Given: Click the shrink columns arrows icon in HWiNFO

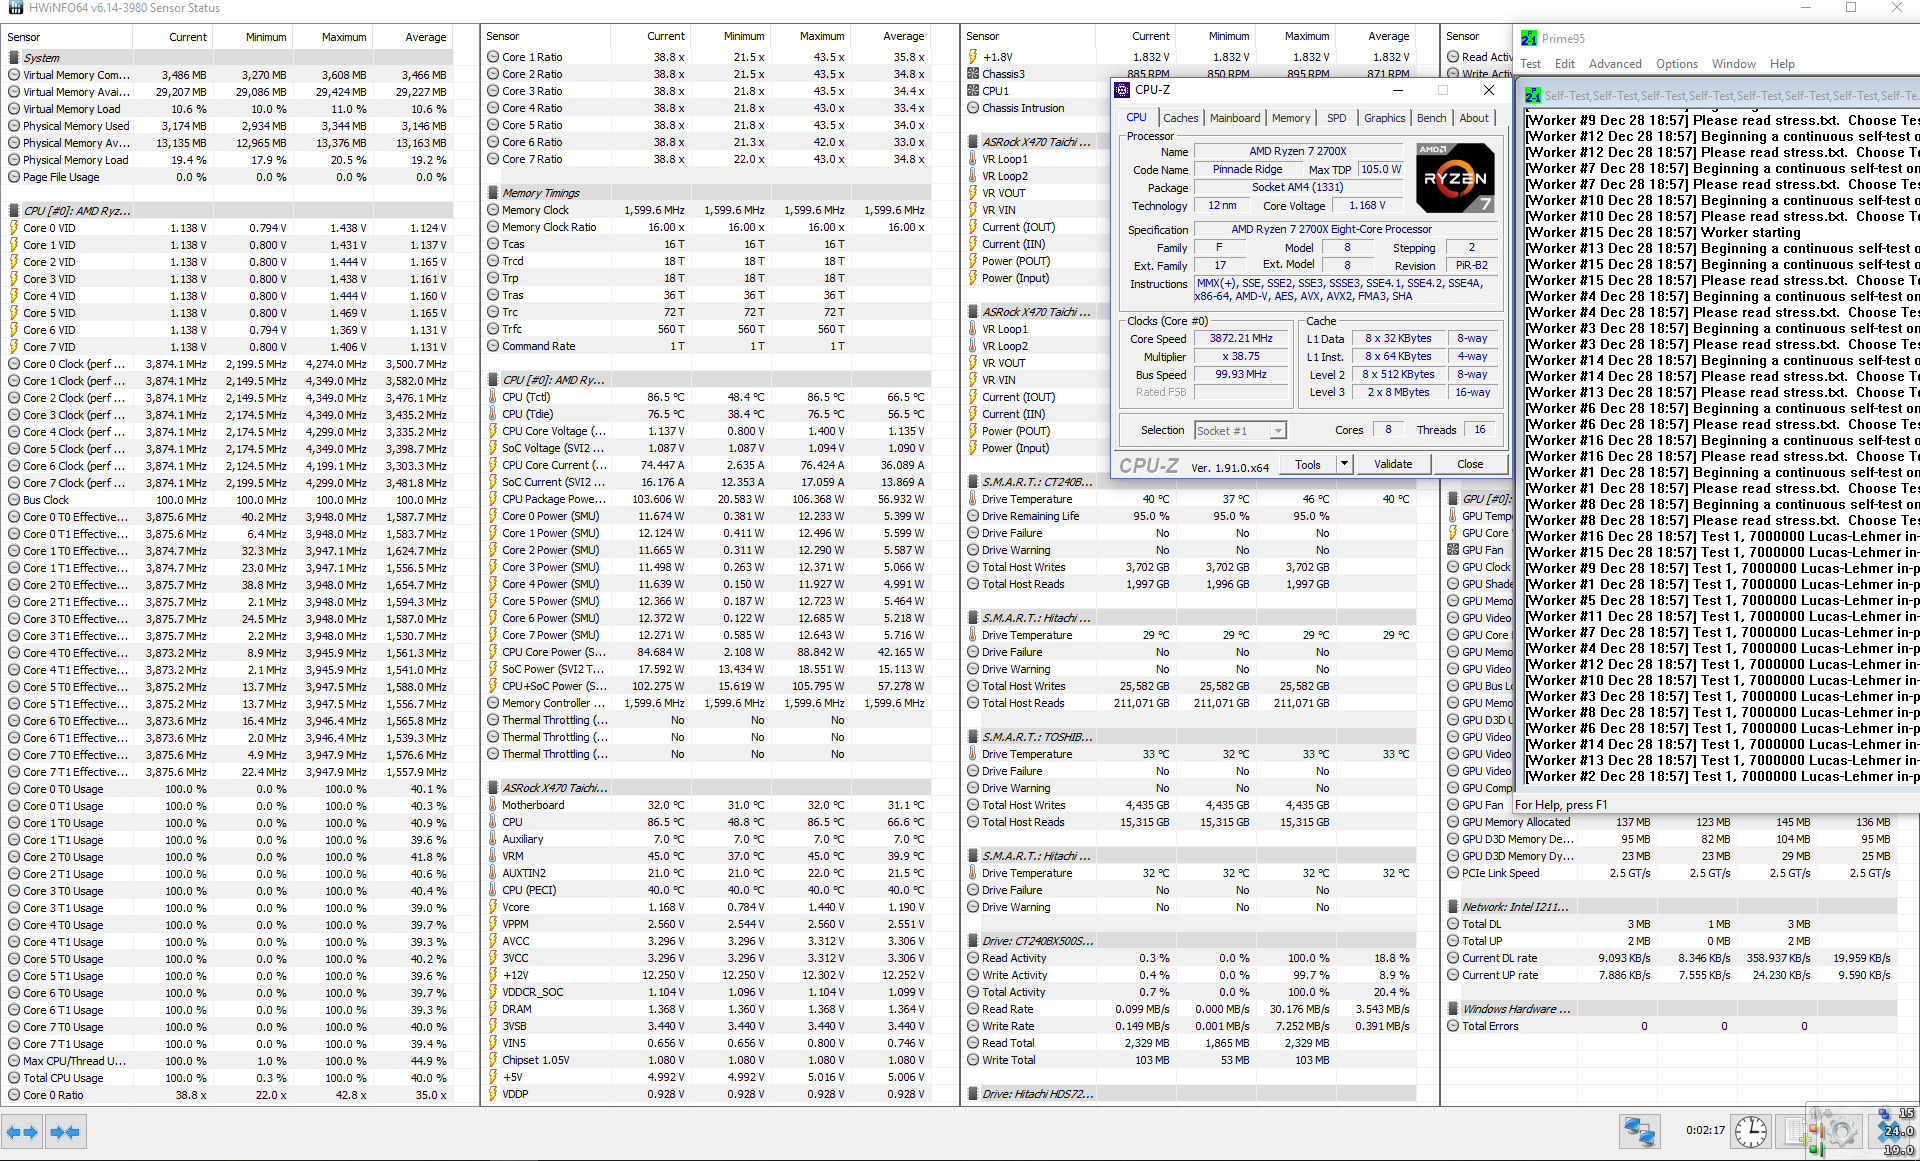Looking at the screenshot, I should click(65, 1132).
